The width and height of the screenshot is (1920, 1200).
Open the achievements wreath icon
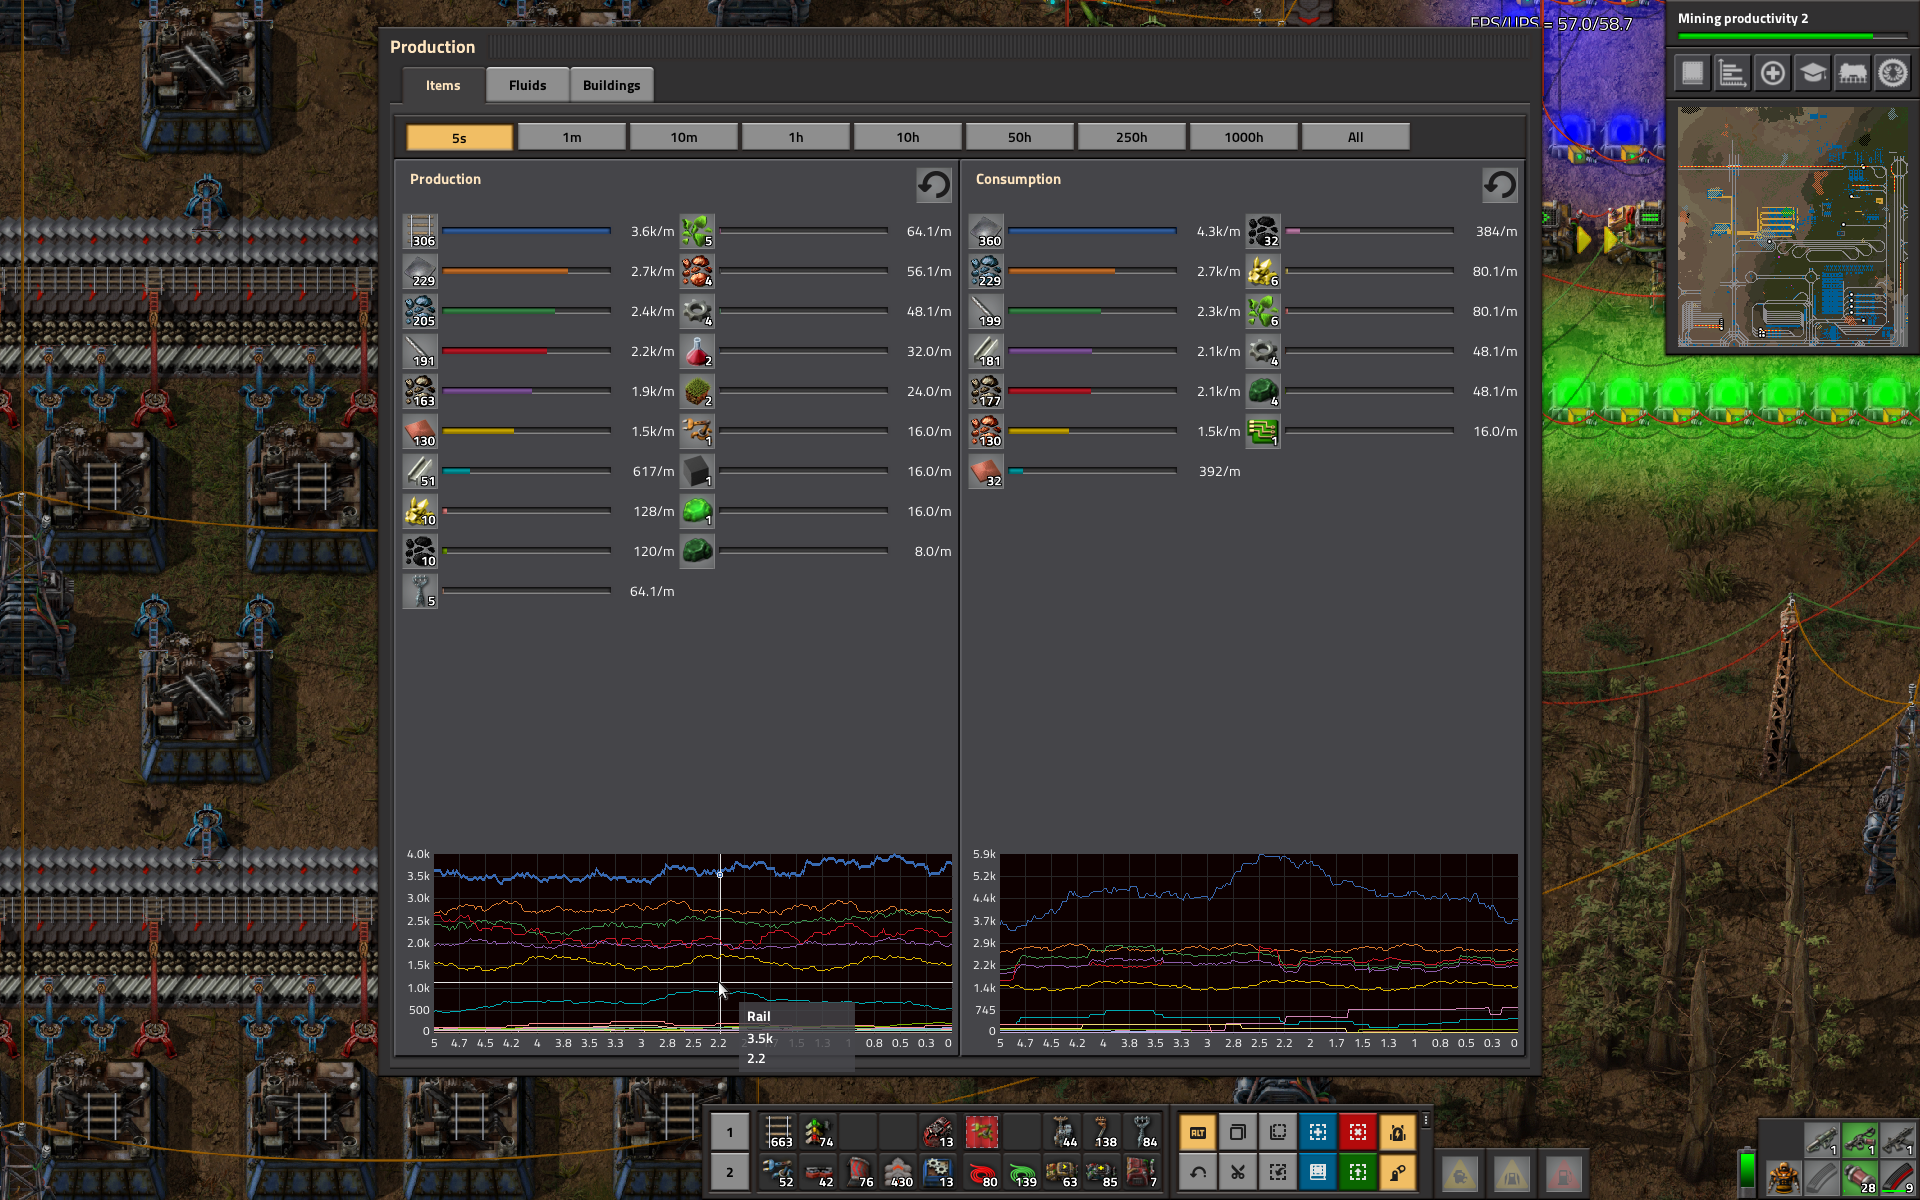(x=1892, y=73)
